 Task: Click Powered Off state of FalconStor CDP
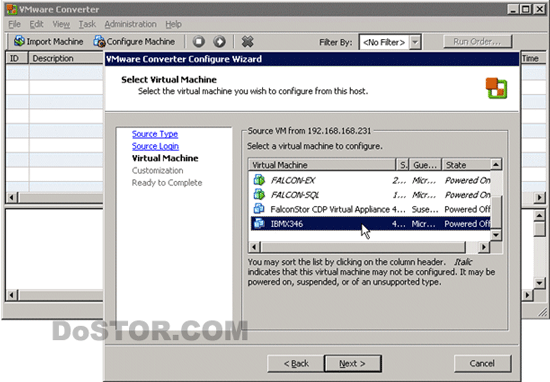467,209
